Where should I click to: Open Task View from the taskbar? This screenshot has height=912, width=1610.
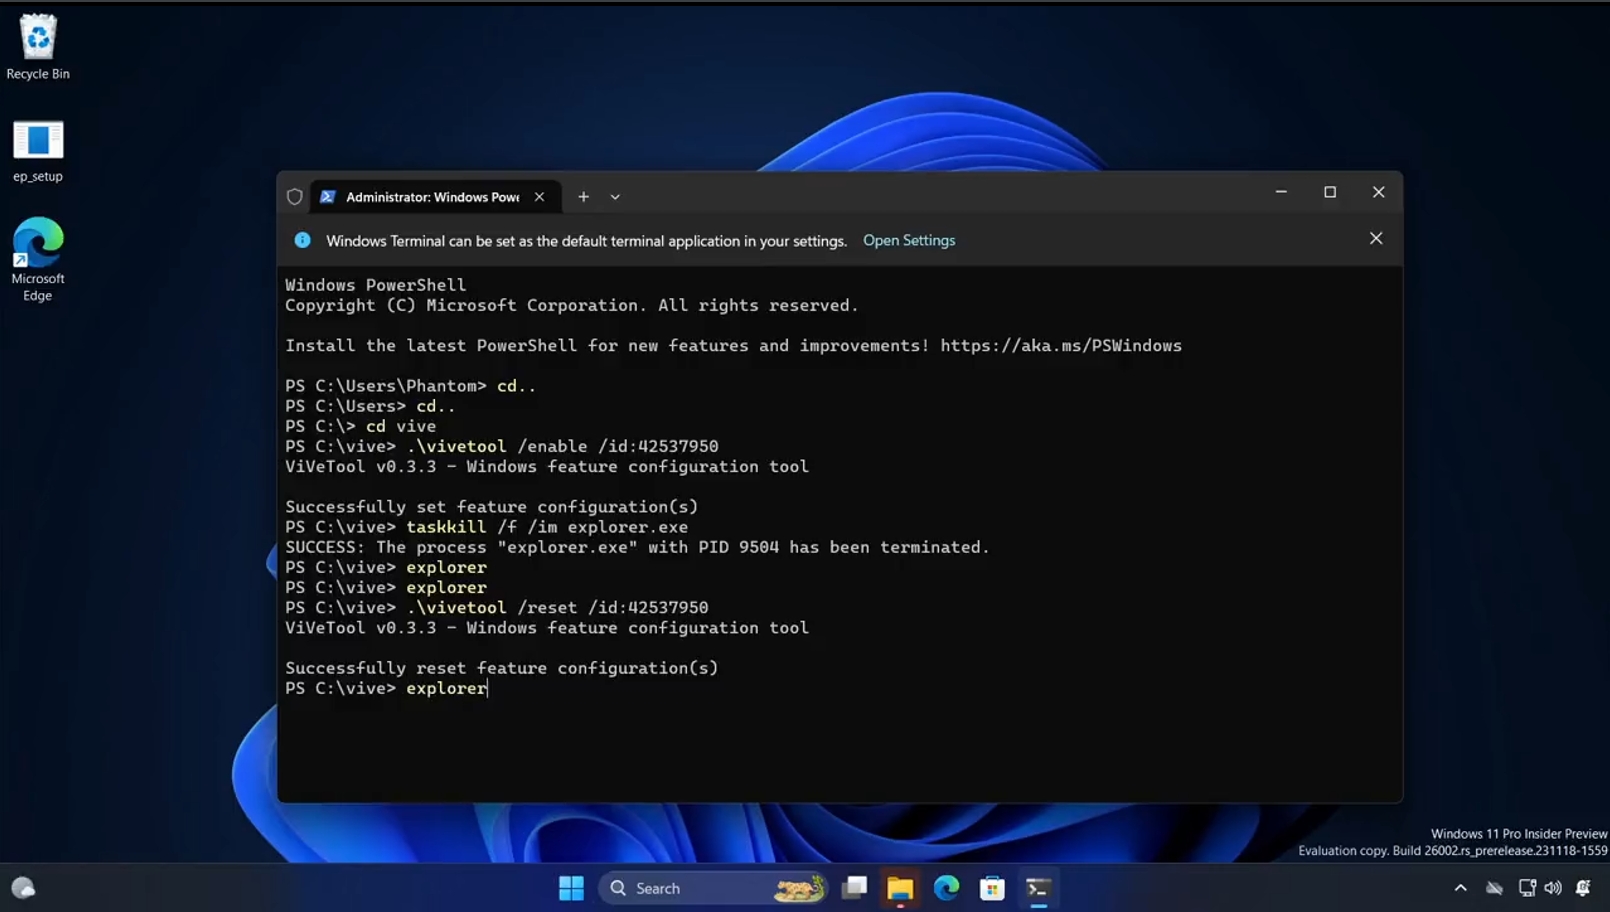tap(854, 888)
